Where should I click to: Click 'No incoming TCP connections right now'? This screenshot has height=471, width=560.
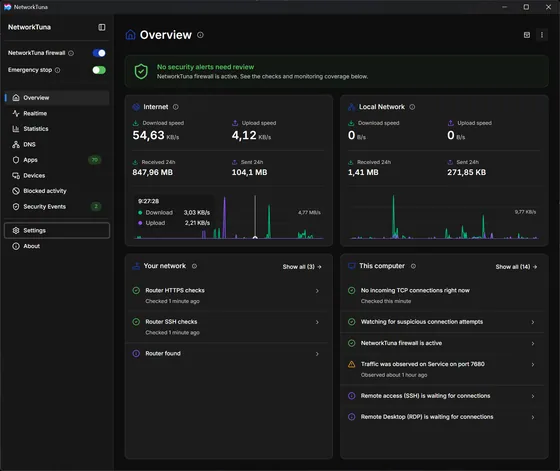(415, 291)
